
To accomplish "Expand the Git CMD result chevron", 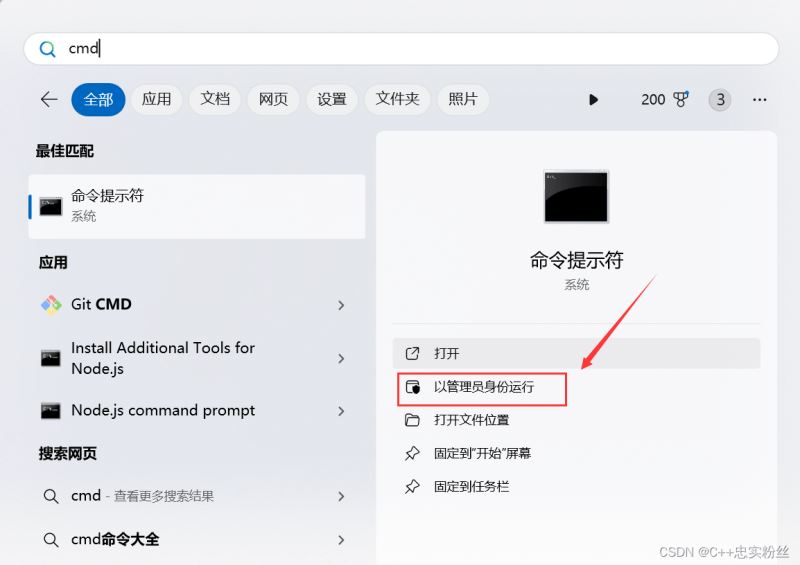I will [341, 305].
